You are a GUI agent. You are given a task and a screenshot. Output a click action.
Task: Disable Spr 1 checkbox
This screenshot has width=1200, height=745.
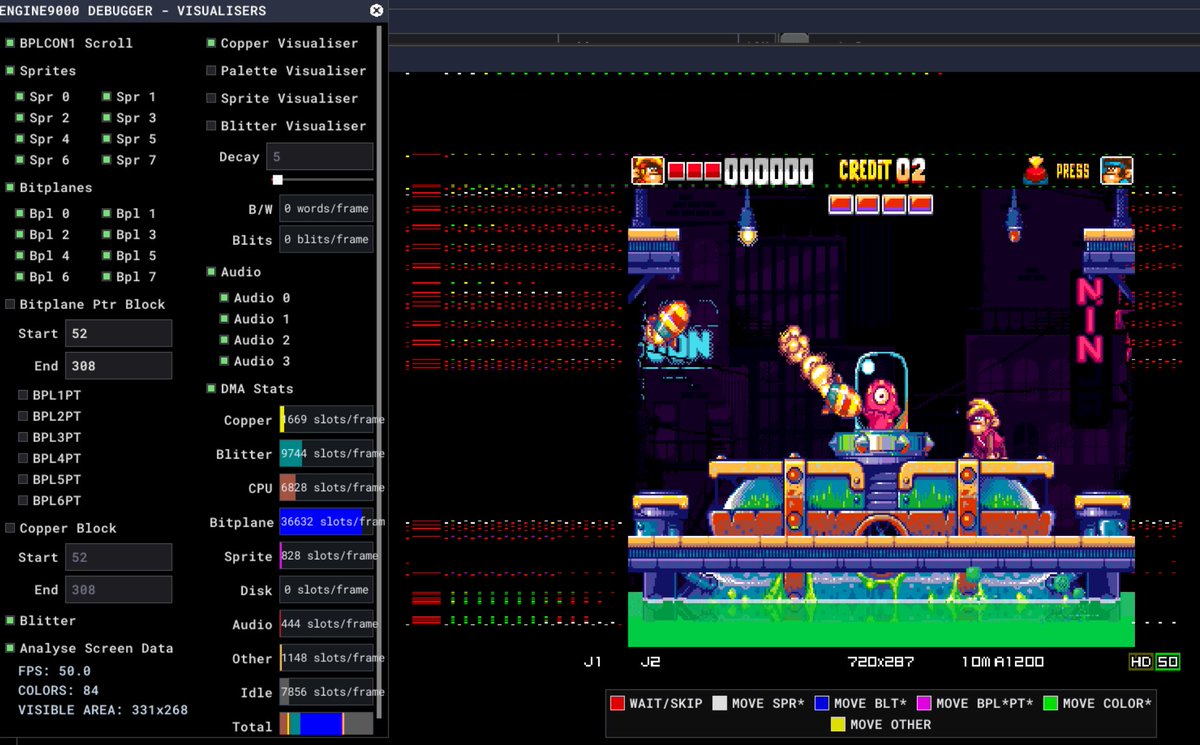pos(106,97)
